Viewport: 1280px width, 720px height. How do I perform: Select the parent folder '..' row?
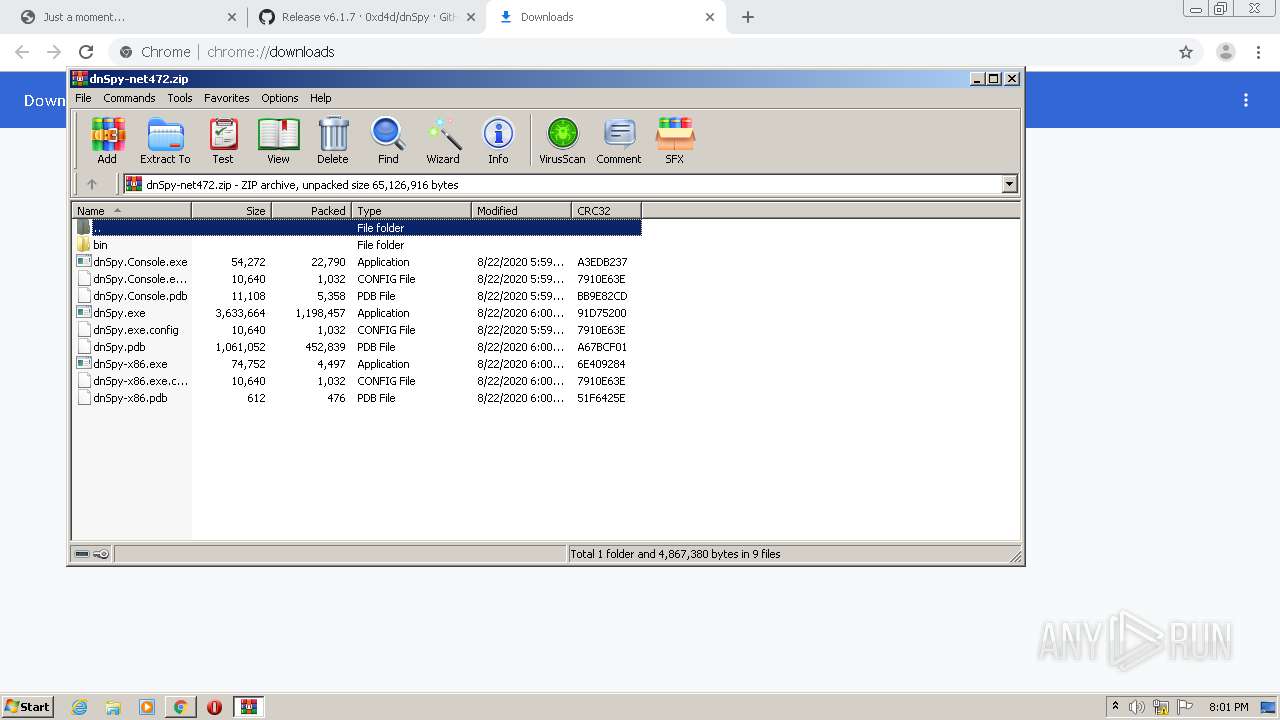pos(357,228)
